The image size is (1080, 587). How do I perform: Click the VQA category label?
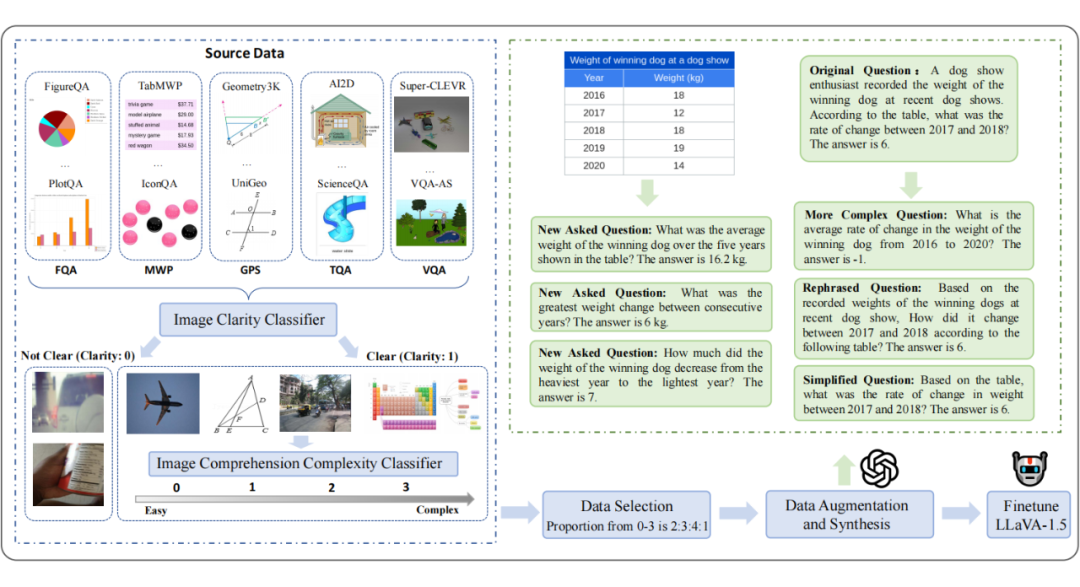click(x=434, y=270)
